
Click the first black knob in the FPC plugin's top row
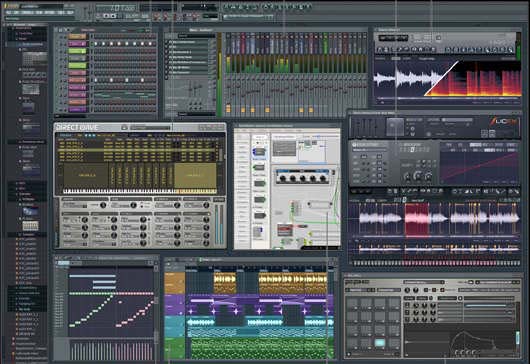coord(407,290)
